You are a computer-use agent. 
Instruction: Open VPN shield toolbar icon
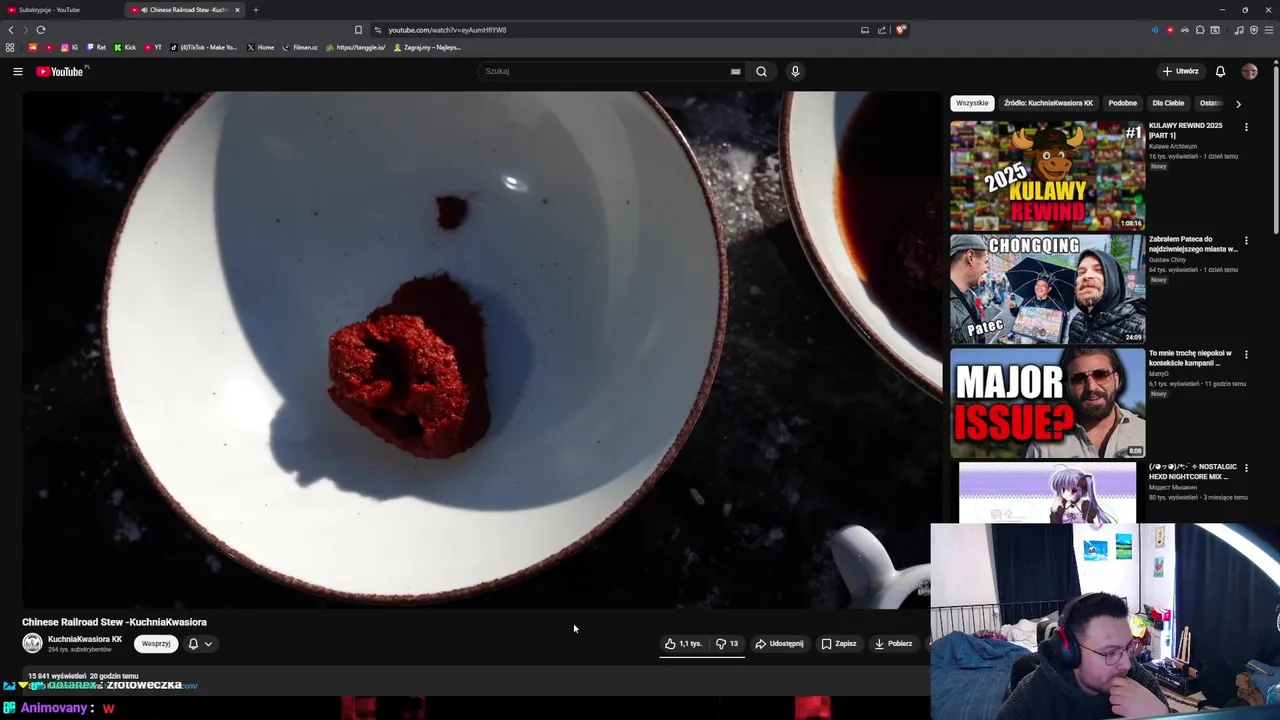point(1254,30)
